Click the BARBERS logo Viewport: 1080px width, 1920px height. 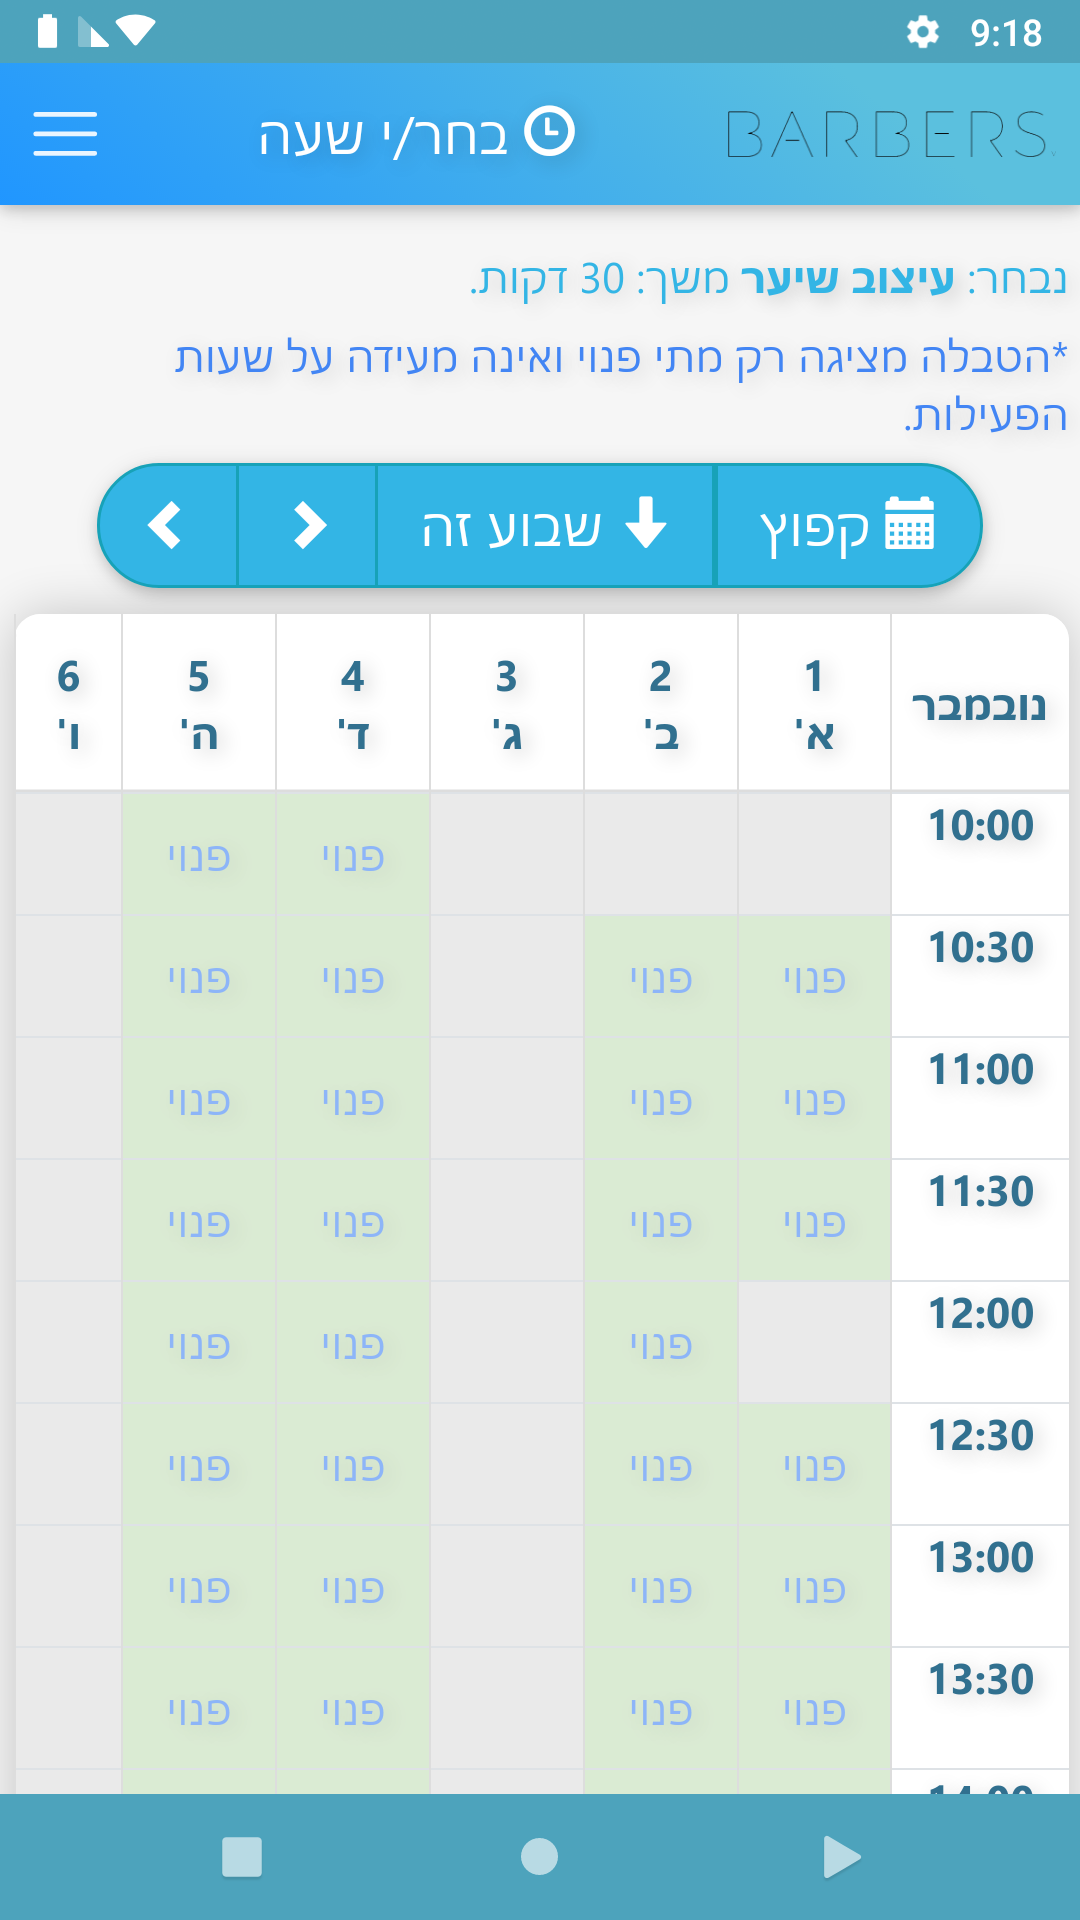click(888, 135)
